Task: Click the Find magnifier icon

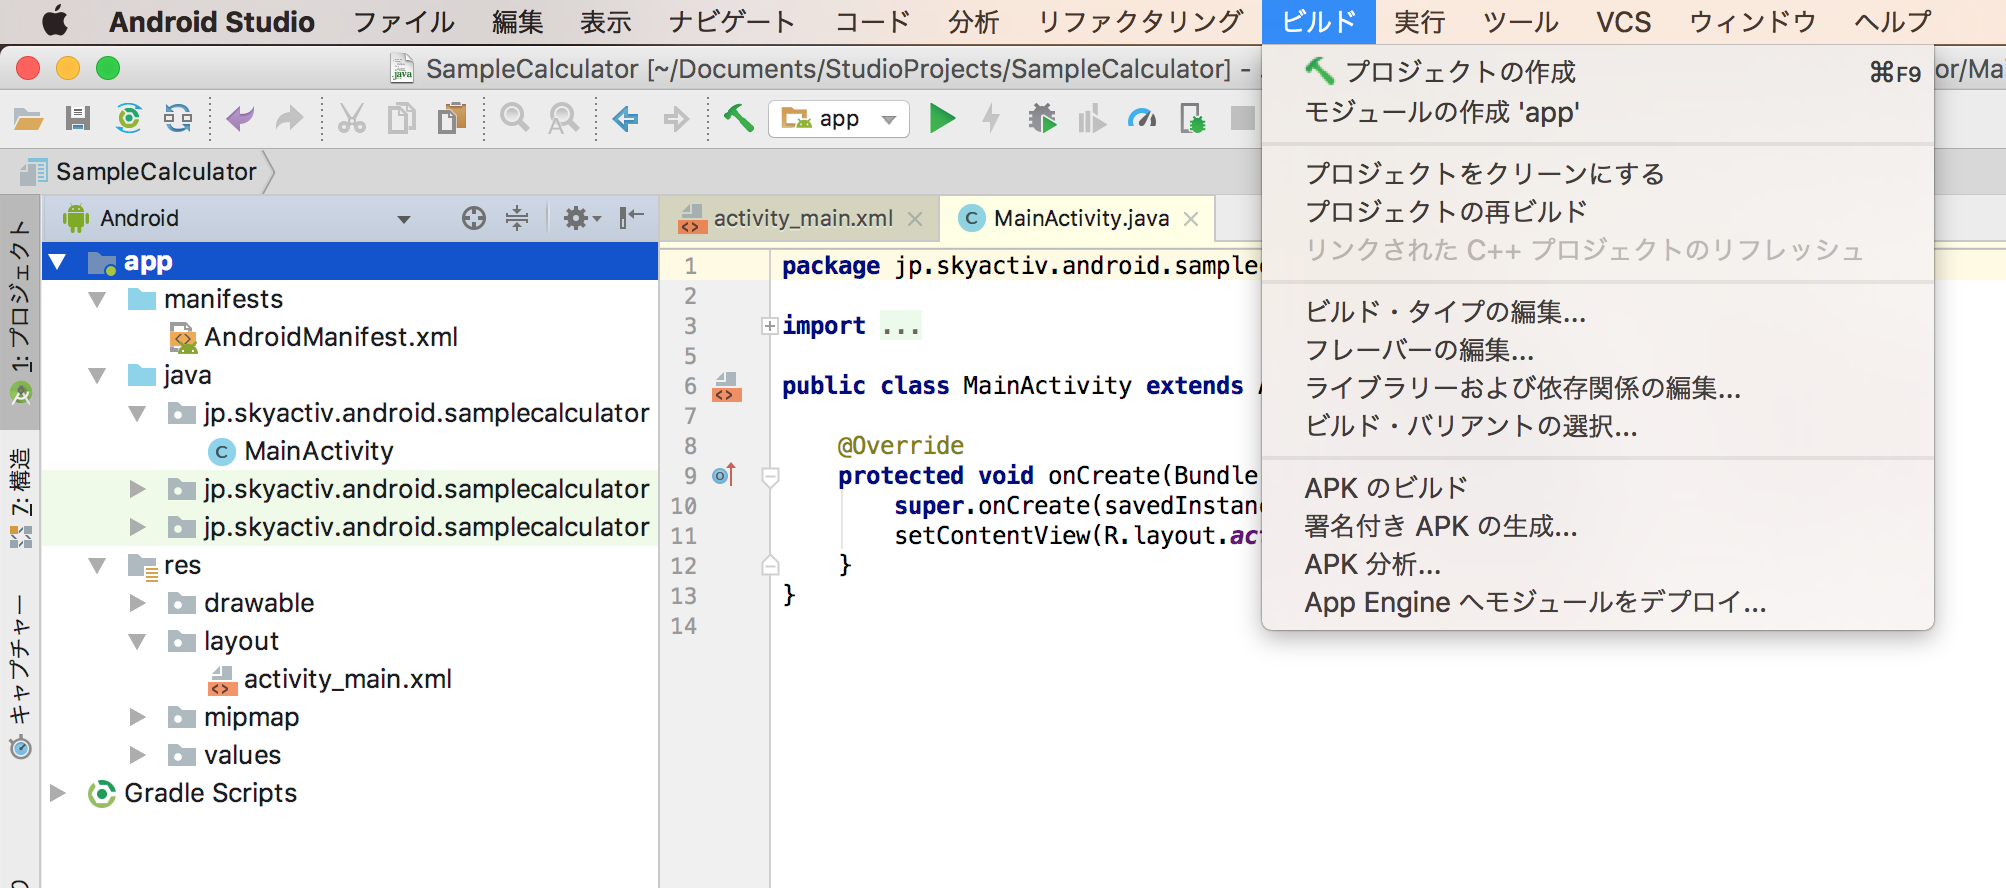Action: click(514, 119)
